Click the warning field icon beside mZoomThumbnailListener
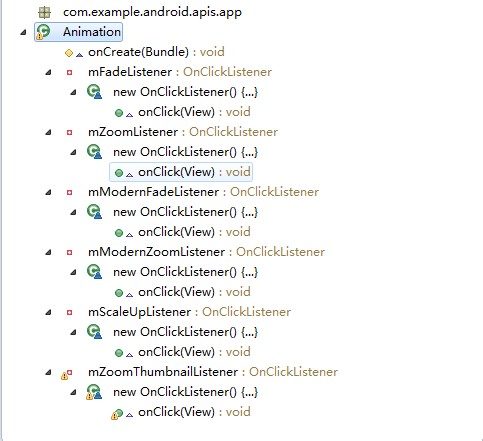 pos(67,374)
